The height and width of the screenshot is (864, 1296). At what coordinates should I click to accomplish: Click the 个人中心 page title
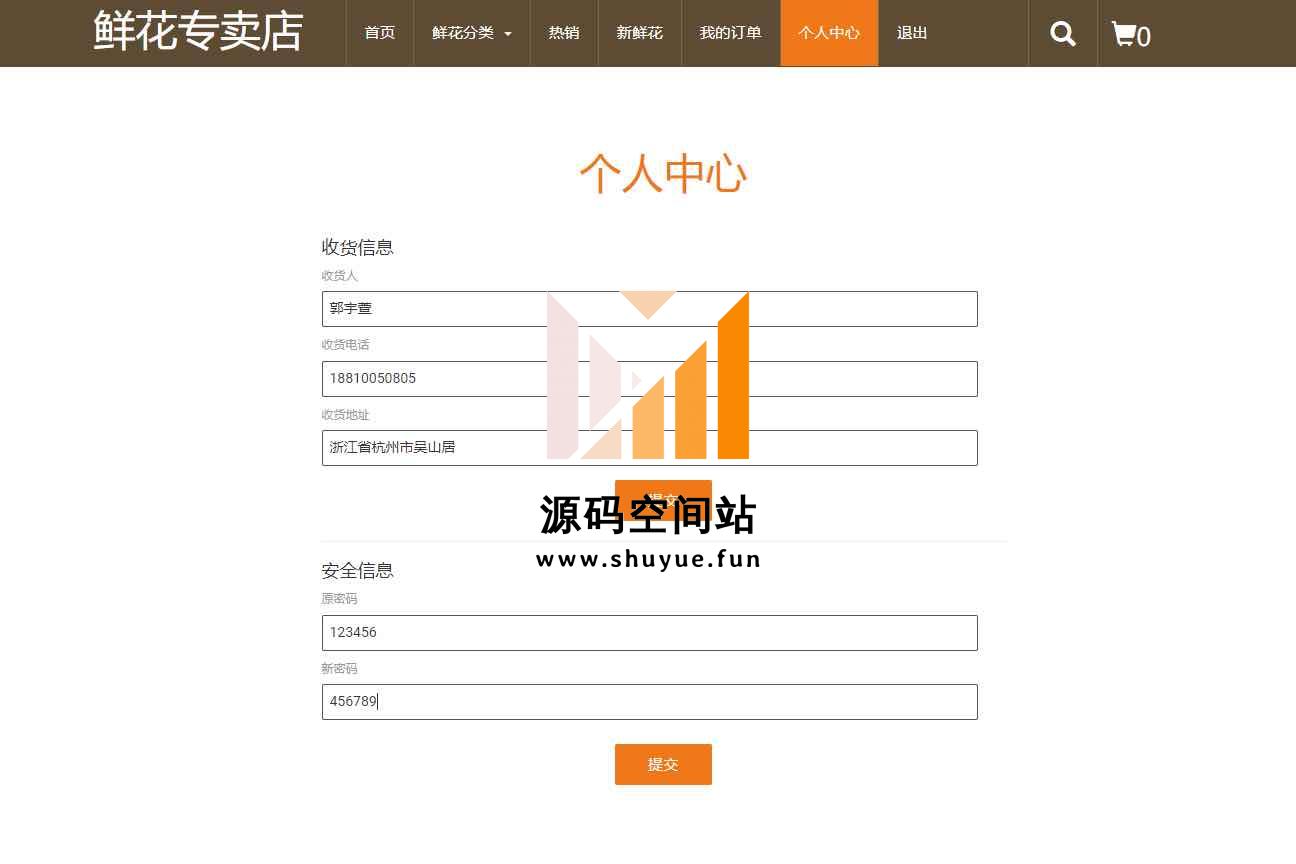(x=663, y=173)
